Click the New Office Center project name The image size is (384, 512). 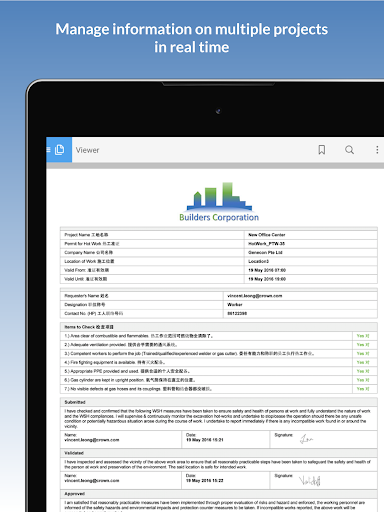pyautogui.click(x=267, y=235)
